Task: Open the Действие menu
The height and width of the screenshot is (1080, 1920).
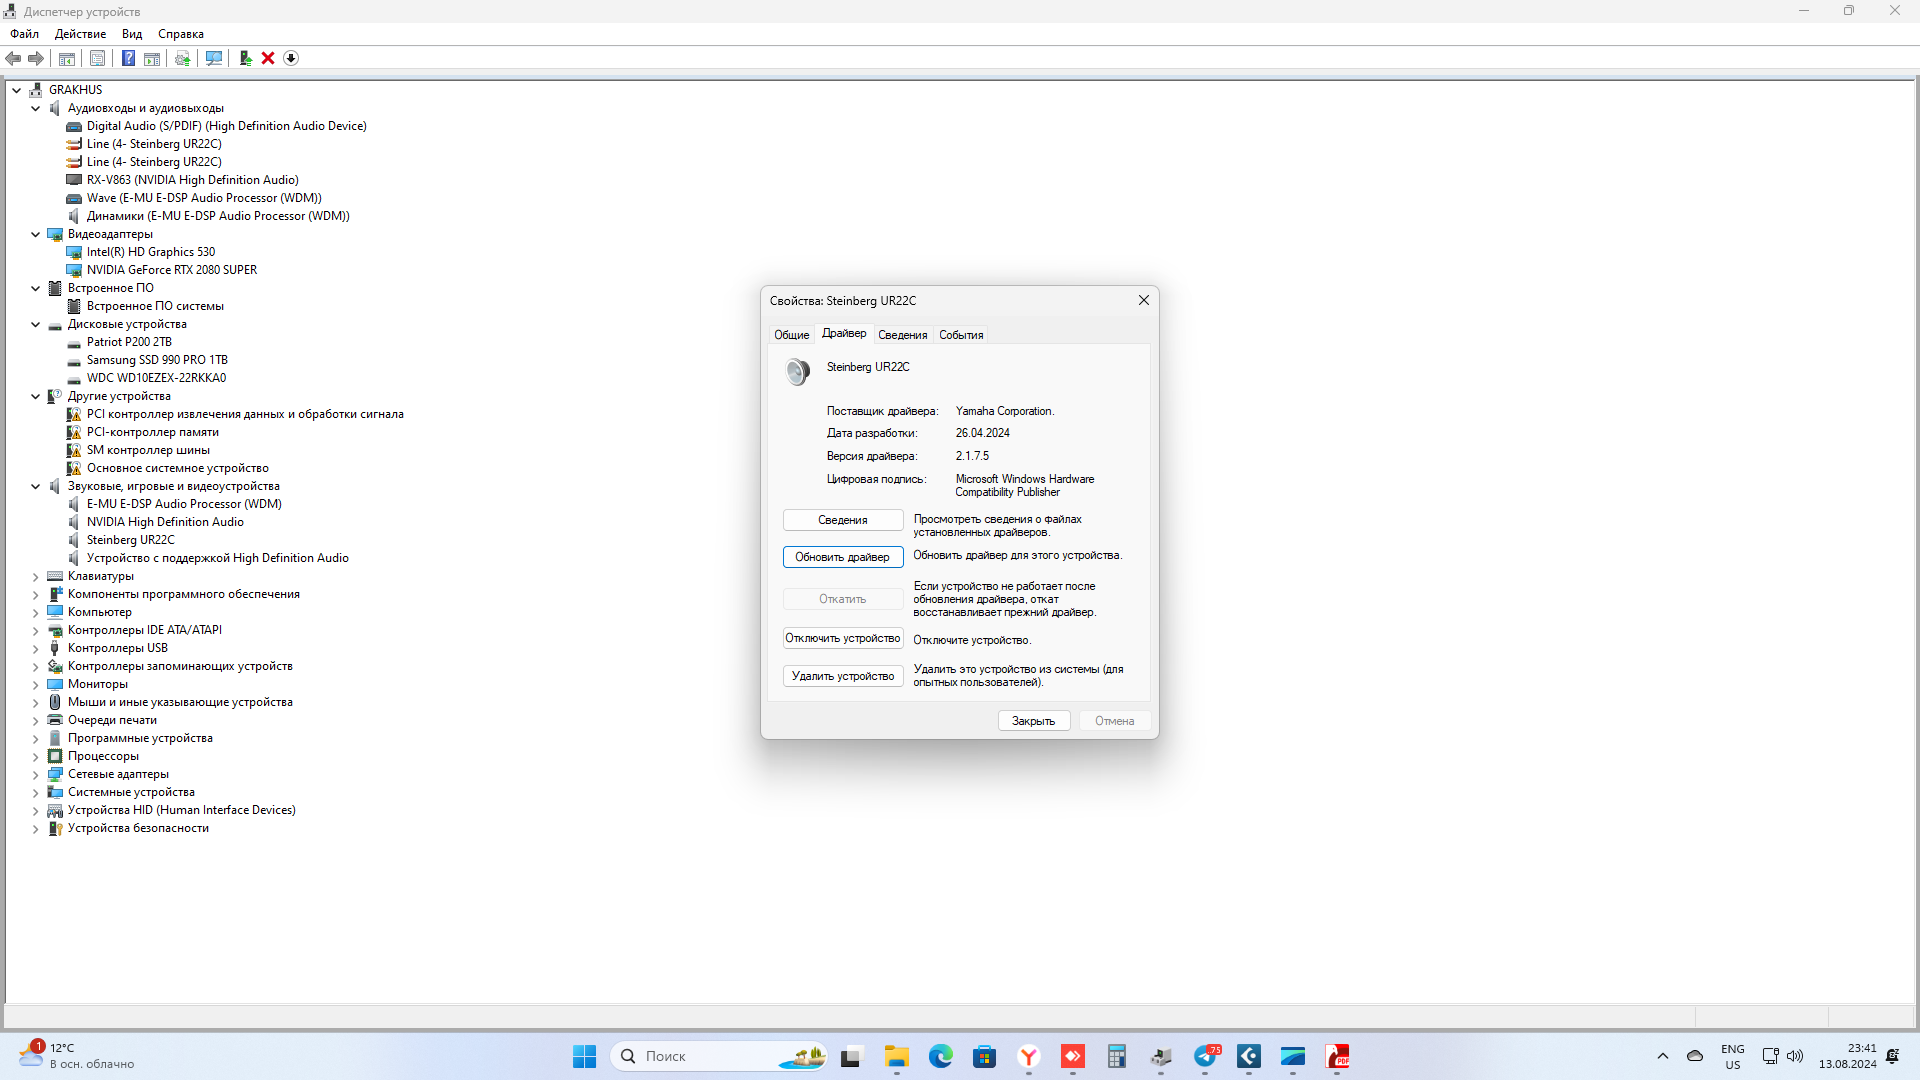Action: [80, 33]
